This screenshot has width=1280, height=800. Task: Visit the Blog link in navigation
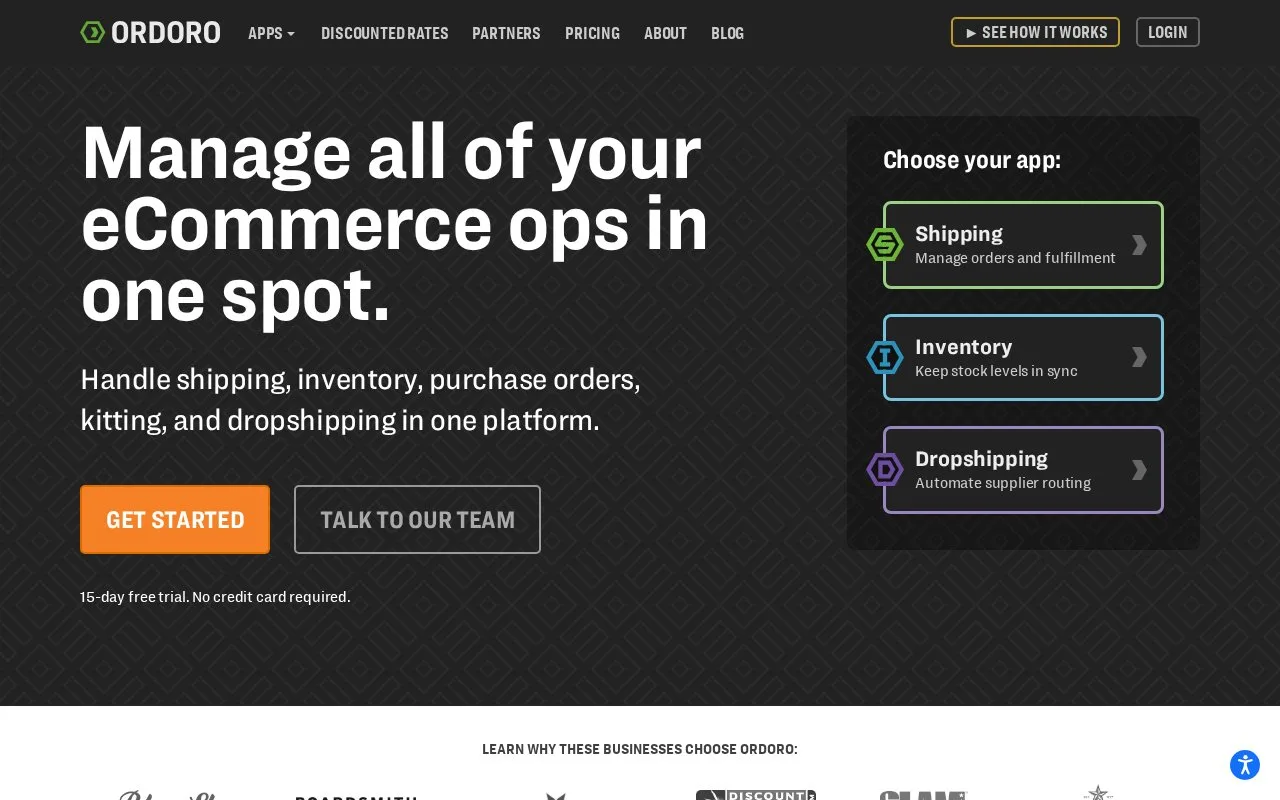727,33
